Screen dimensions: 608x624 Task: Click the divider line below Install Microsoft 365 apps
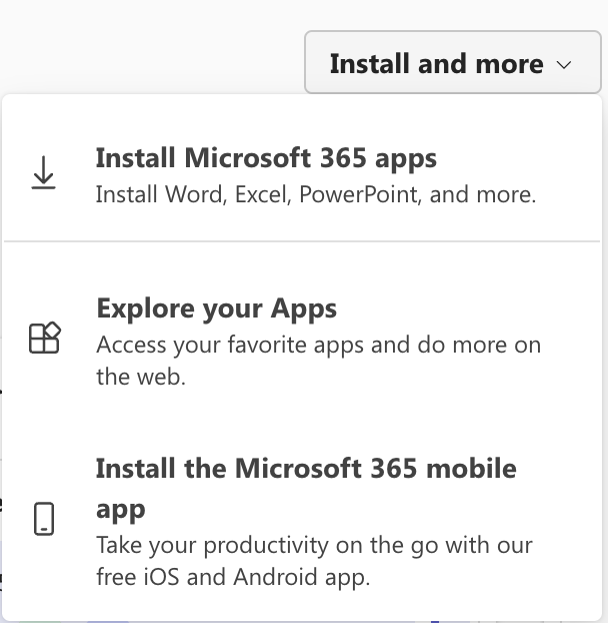click(302, 241)
